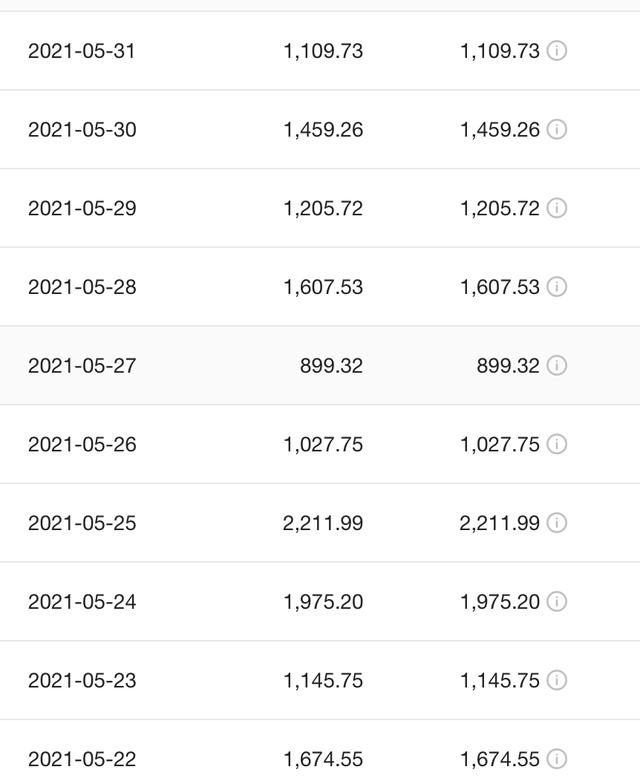640x784 pixels.
Task: Show details icon for 1,975.20
Action: tap(556, 602)
